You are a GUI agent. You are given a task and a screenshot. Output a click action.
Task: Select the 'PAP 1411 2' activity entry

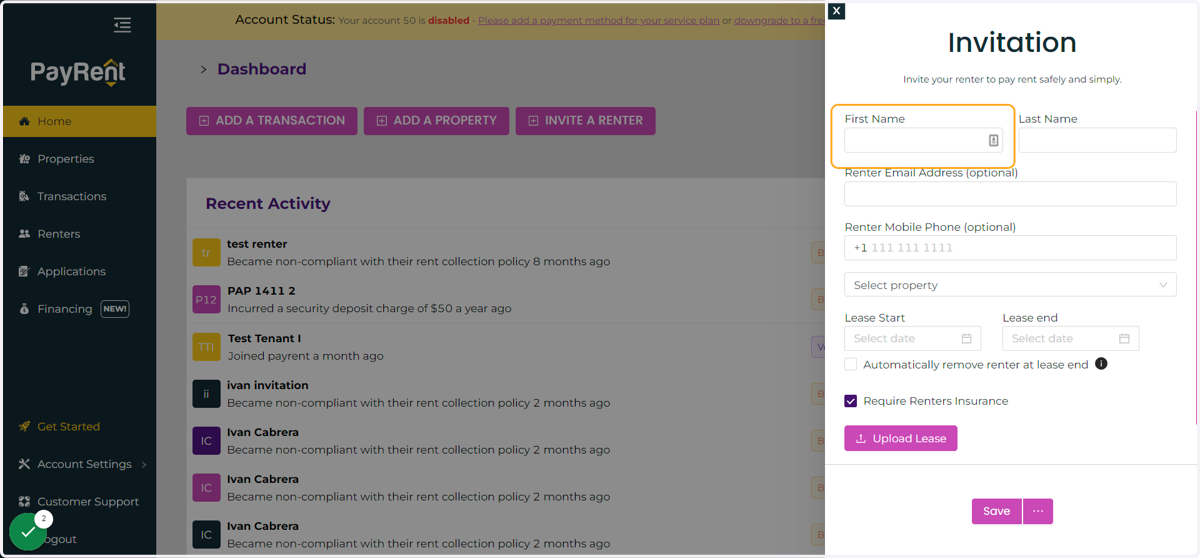click(x=506, y=300)
